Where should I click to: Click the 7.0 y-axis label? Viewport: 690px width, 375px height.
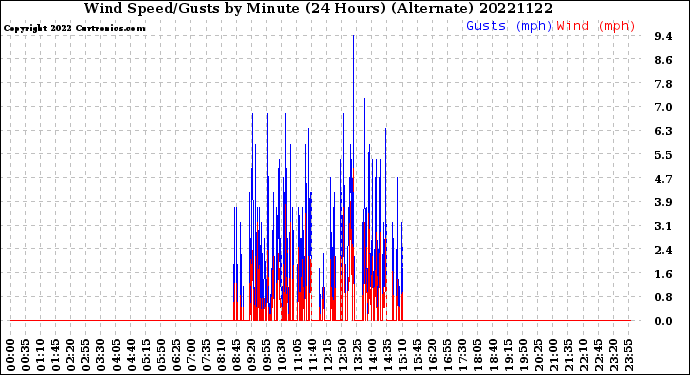tap(663, 107)
